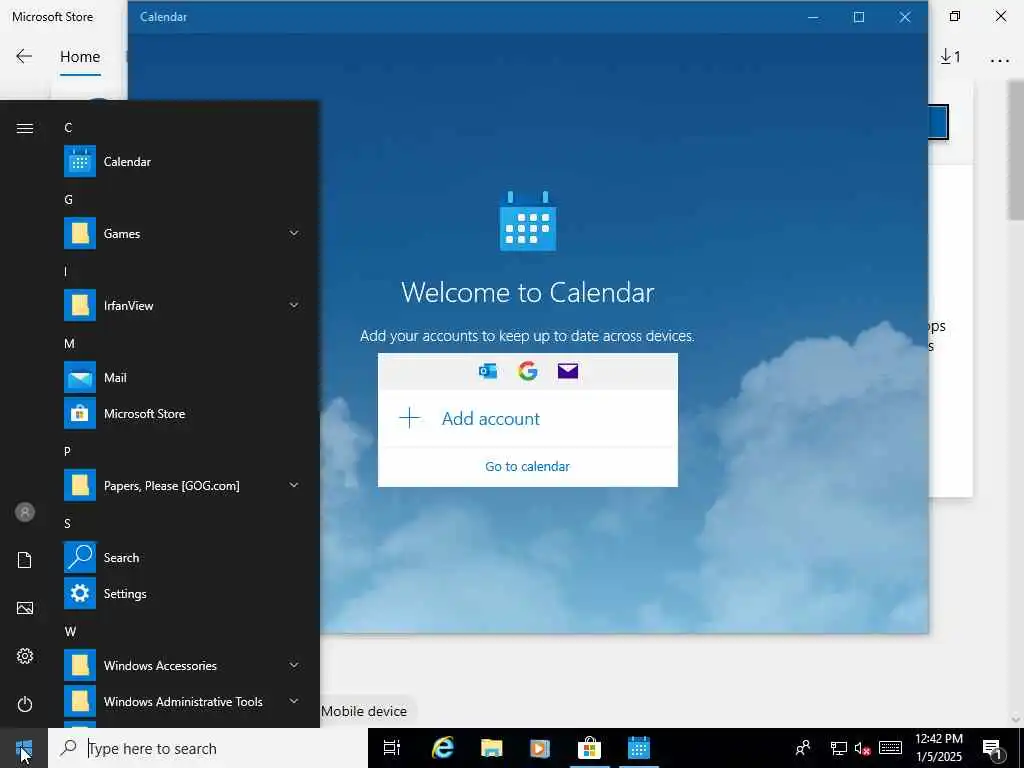1024x768 pixels.
Task: Click the Windows Start button
Action: (24, 748)
